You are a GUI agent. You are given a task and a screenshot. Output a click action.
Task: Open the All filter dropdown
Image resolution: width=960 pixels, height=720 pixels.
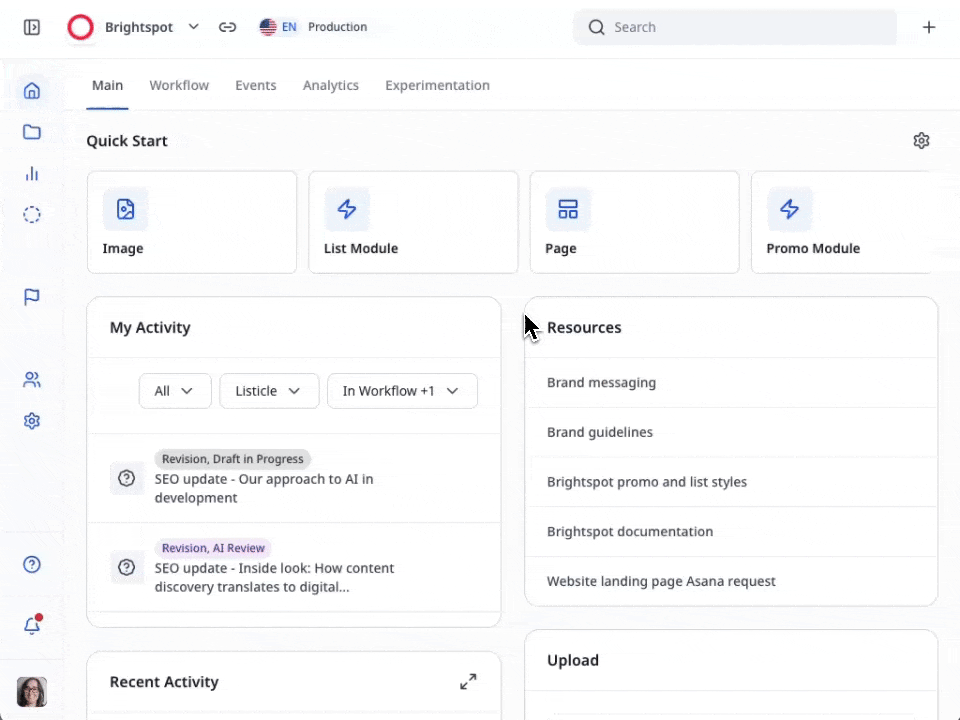pyautogui.click(x=174, y=391)
